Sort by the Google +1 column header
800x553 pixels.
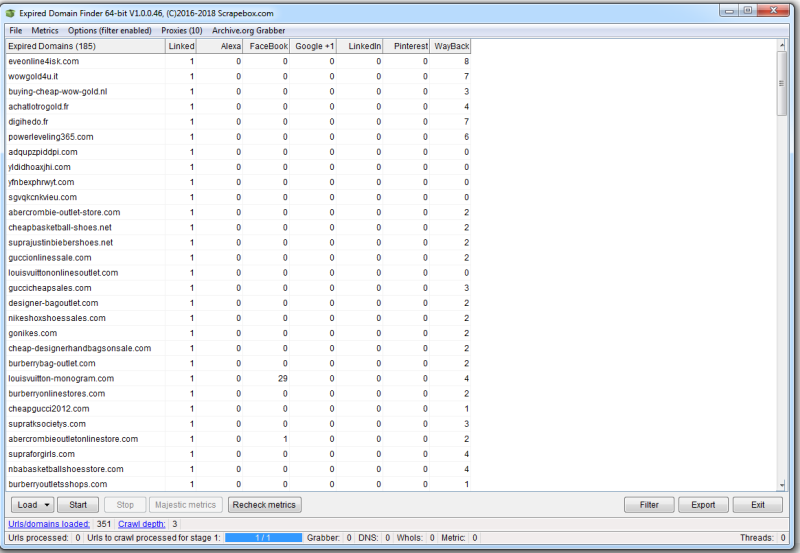(313, 46)
